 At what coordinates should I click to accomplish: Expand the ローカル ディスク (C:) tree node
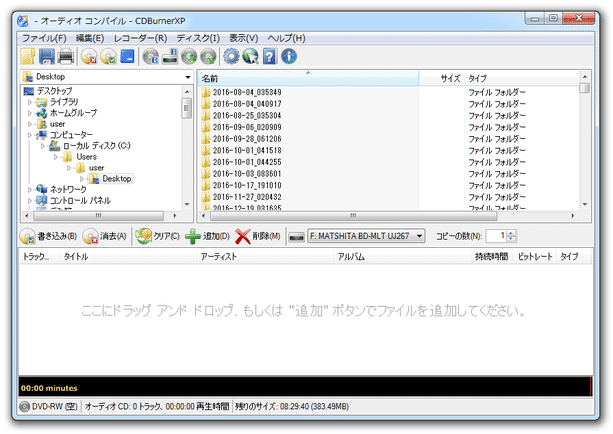pyautogui.click(x=43, y=146)
